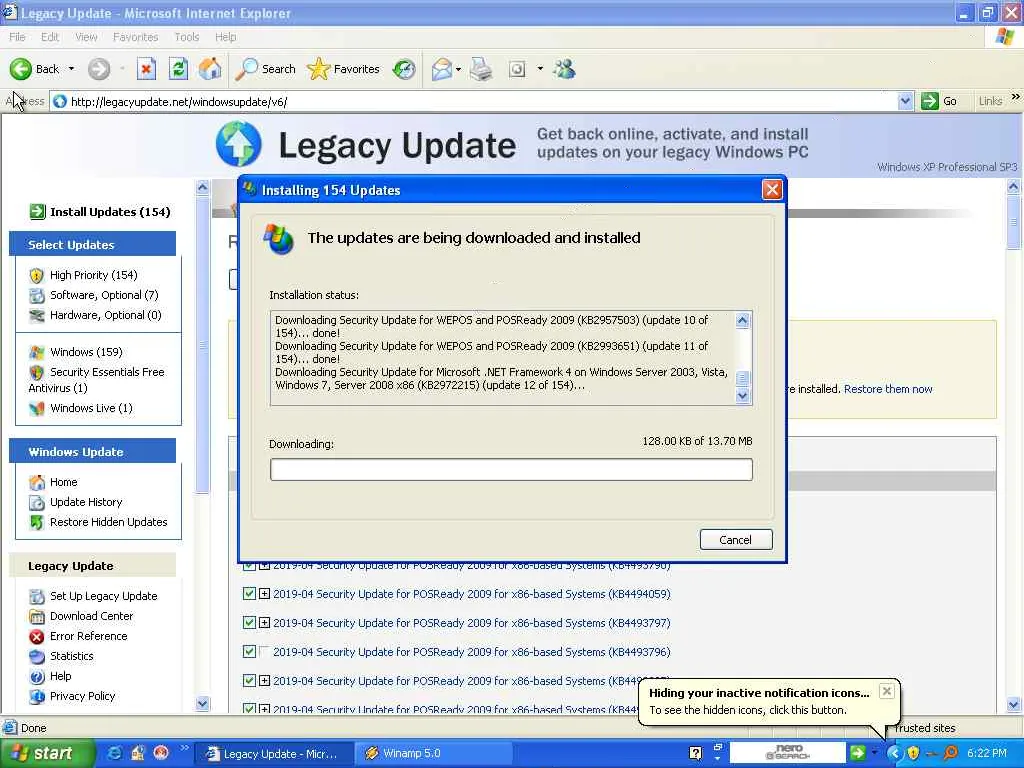Screen dimensions: 1024x768
Task: Expand details for KB4494059 update
Action: pyautogui.click(x=264, y=594)
